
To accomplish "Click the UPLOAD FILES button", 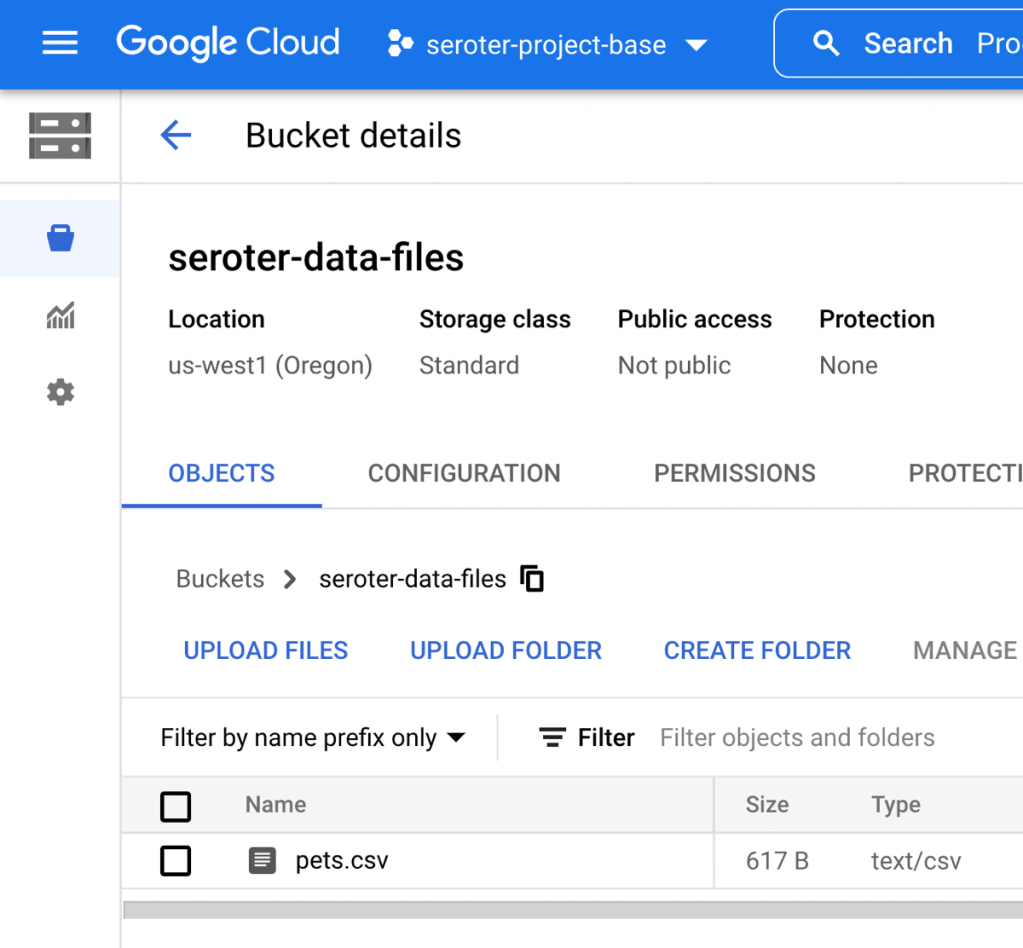I will click(x=266, y=650).
